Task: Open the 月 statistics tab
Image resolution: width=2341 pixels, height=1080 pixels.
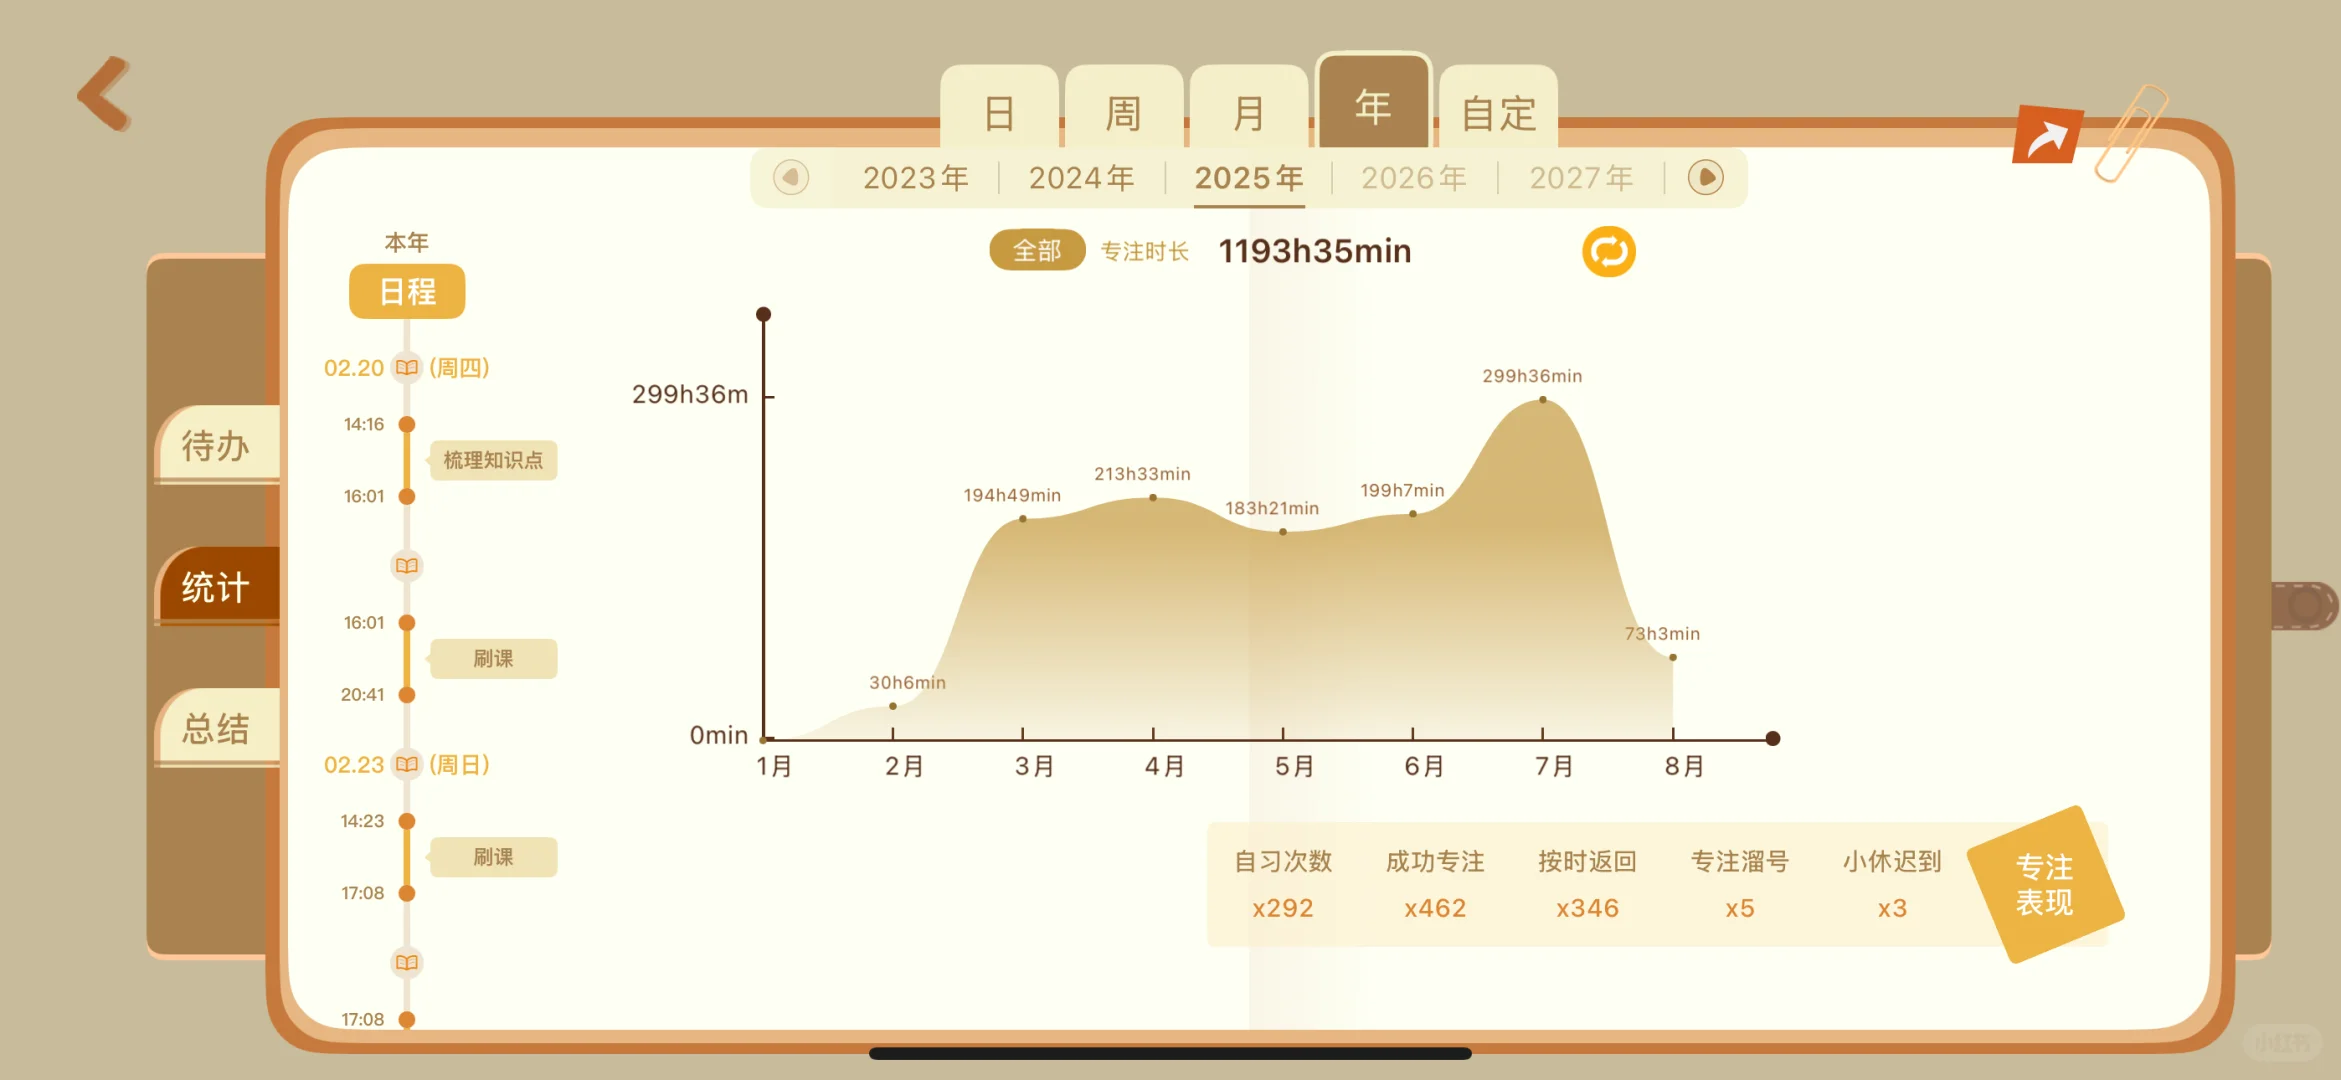Action: point(1248,113)
